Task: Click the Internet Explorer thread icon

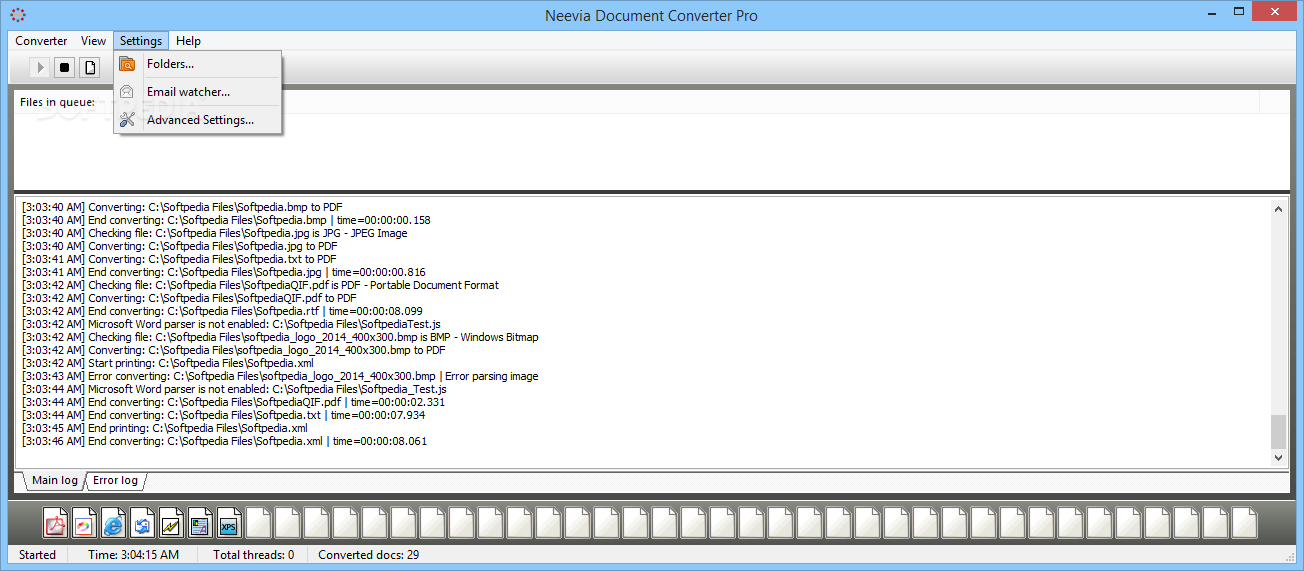Action: [x=113, y=523]
